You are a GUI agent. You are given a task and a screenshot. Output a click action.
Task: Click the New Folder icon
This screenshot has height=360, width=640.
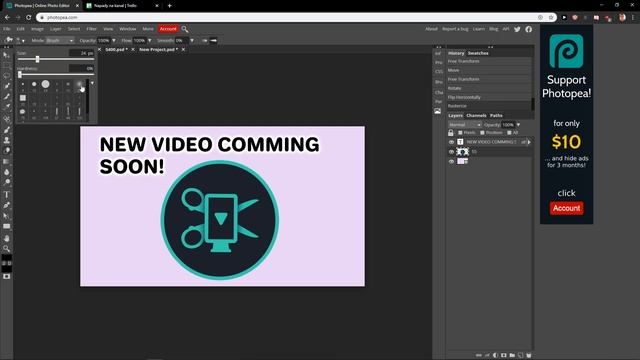pyautogui.click(x=512, y=355)
